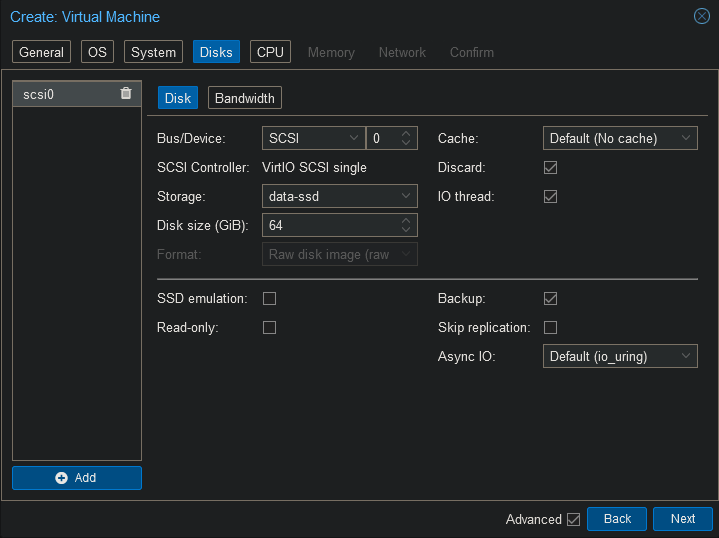Decrease the disk size with down arrow
Viewport: 719px width, 538px height.
(x=406, y=231)
